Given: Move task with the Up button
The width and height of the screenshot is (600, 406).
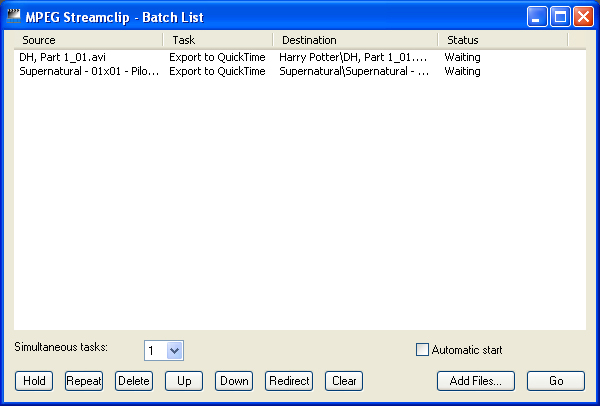Looking at the screenshot, I should click(184, 381).
